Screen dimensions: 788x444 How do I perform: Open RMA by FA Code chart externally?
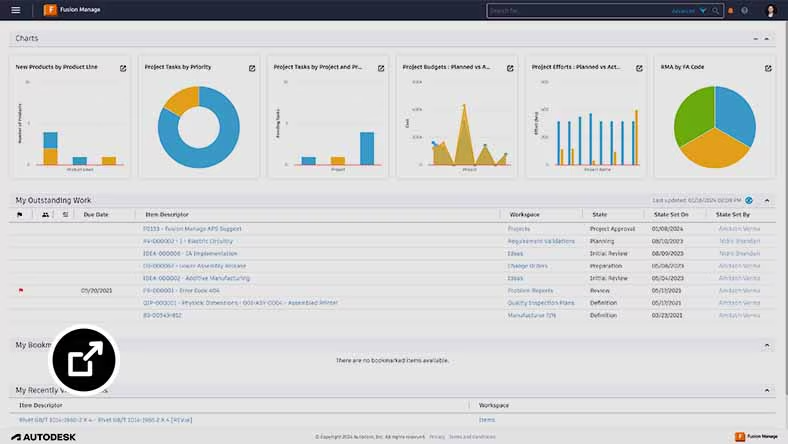(x=768, y=68)
